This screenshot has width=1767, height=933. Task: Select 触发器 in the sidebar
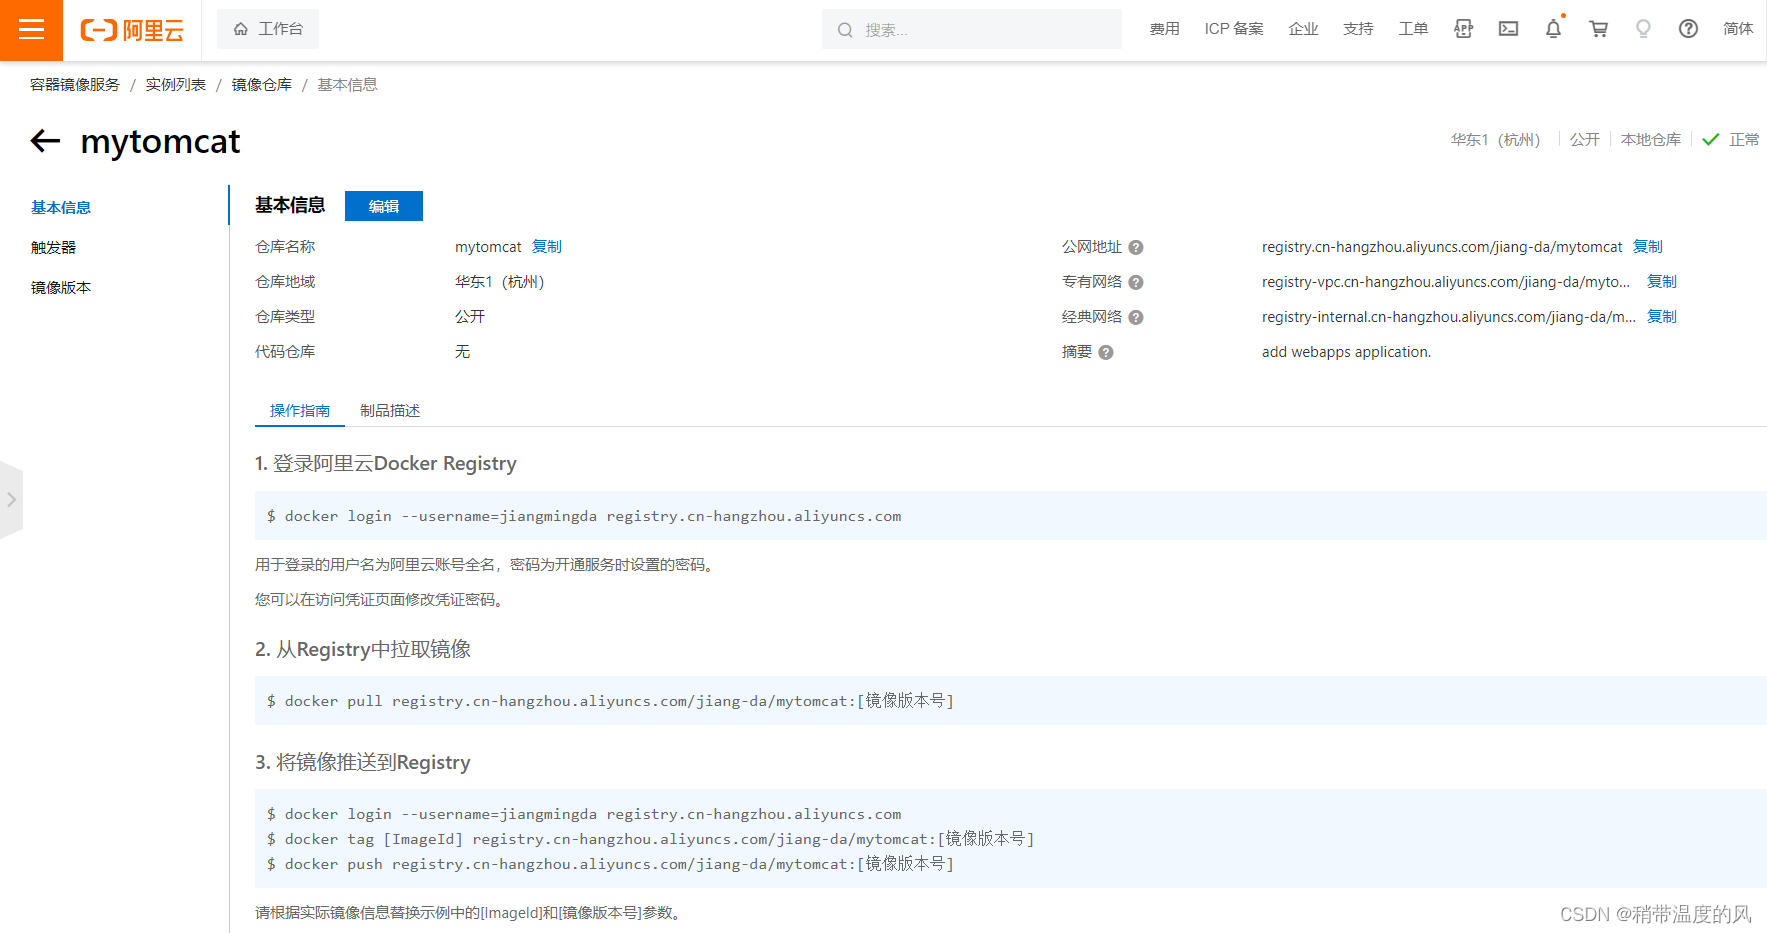click(54, 247)
